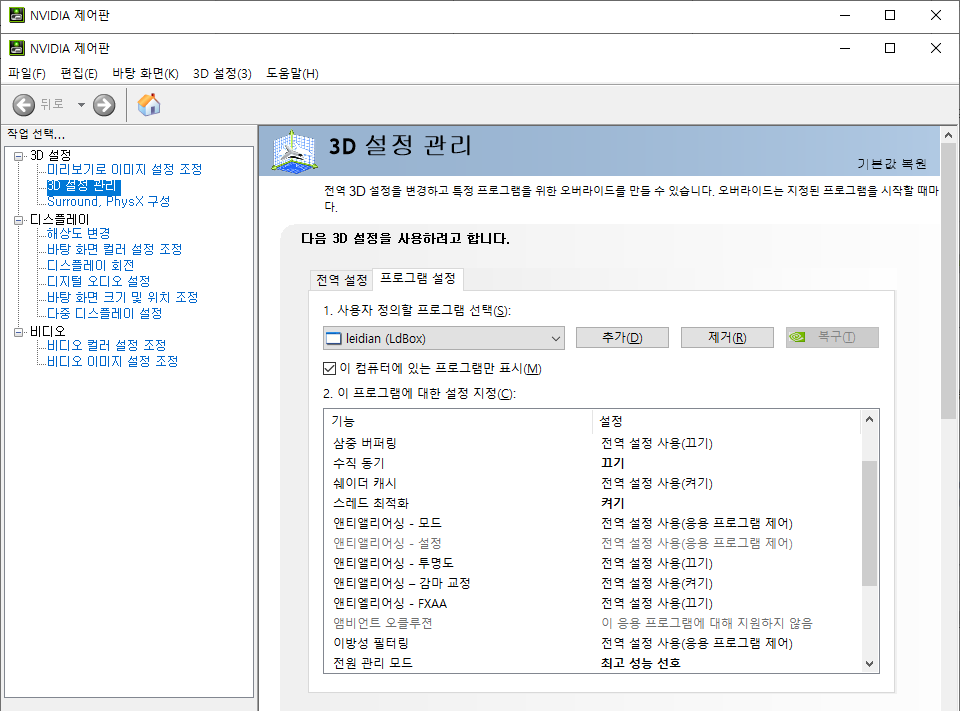Click 기본값 복원 link
960x711 pixels.
(891, 164)
